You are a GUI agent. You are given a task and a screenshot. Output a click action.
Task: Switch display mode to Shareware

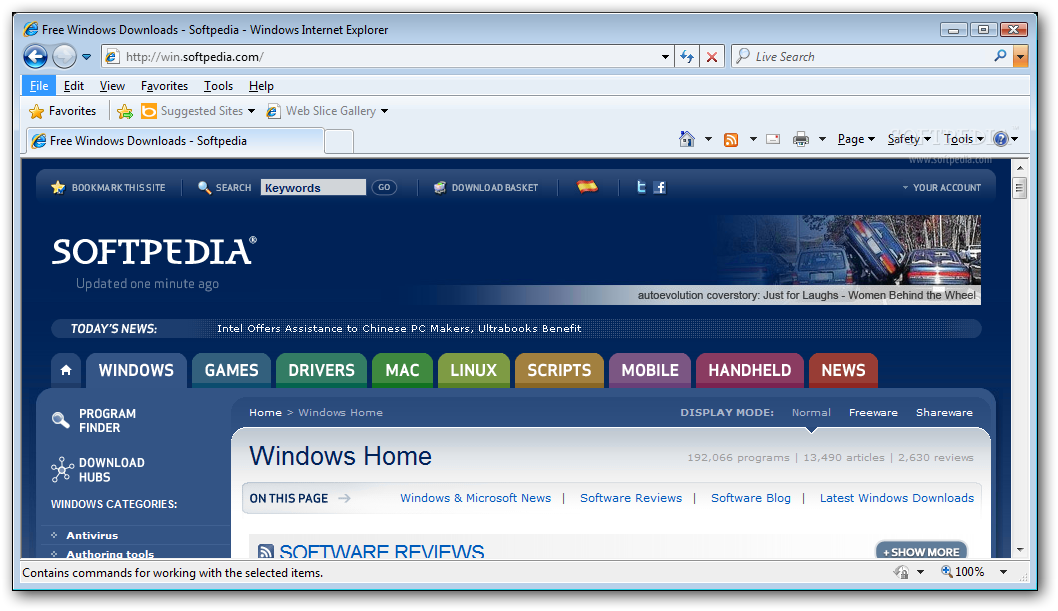point(944,412)
